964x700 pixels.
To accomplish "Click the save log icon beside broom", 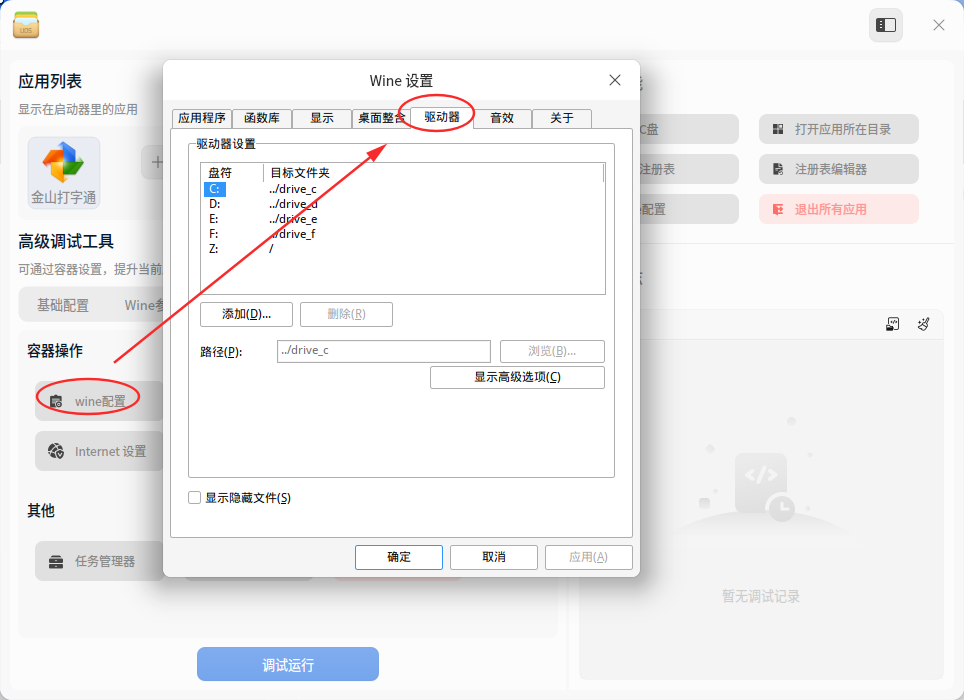I will click(892, 324).
